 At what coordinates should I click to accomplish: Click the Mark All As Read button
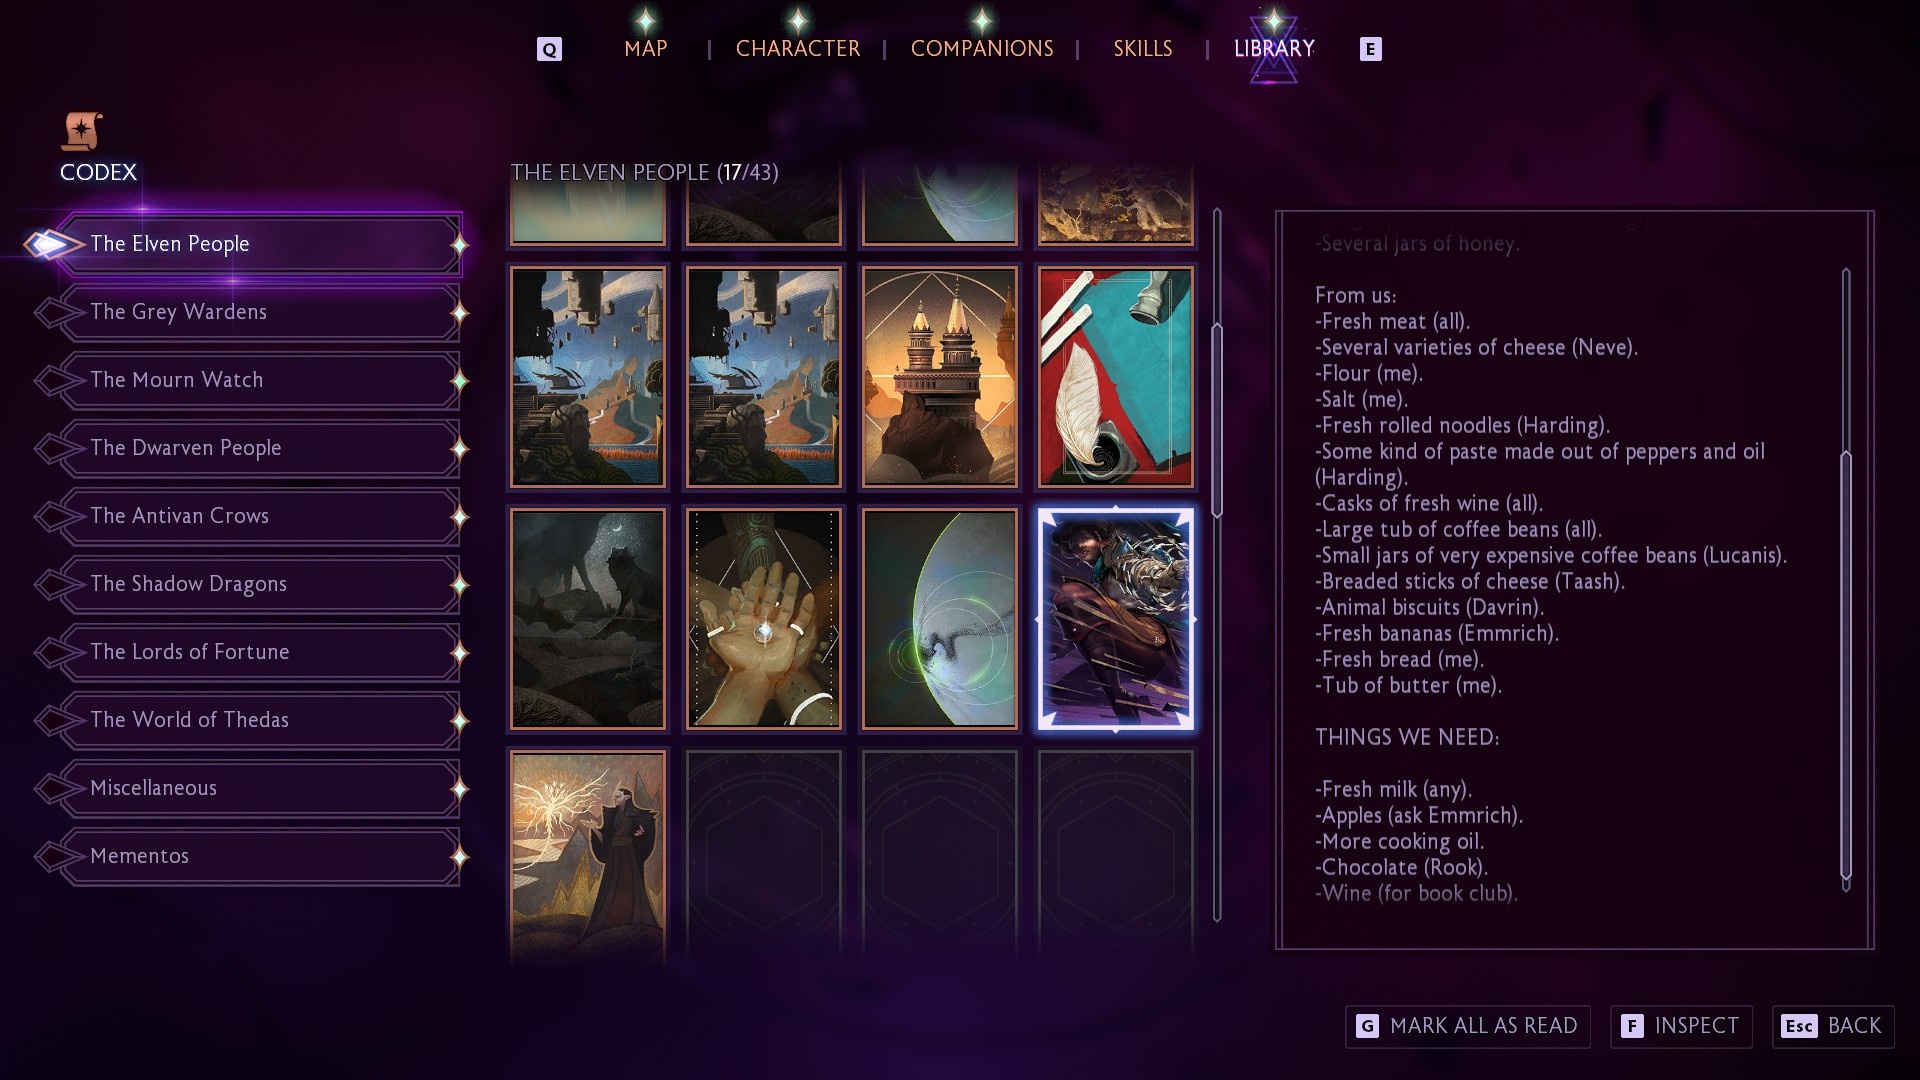1467,1026
